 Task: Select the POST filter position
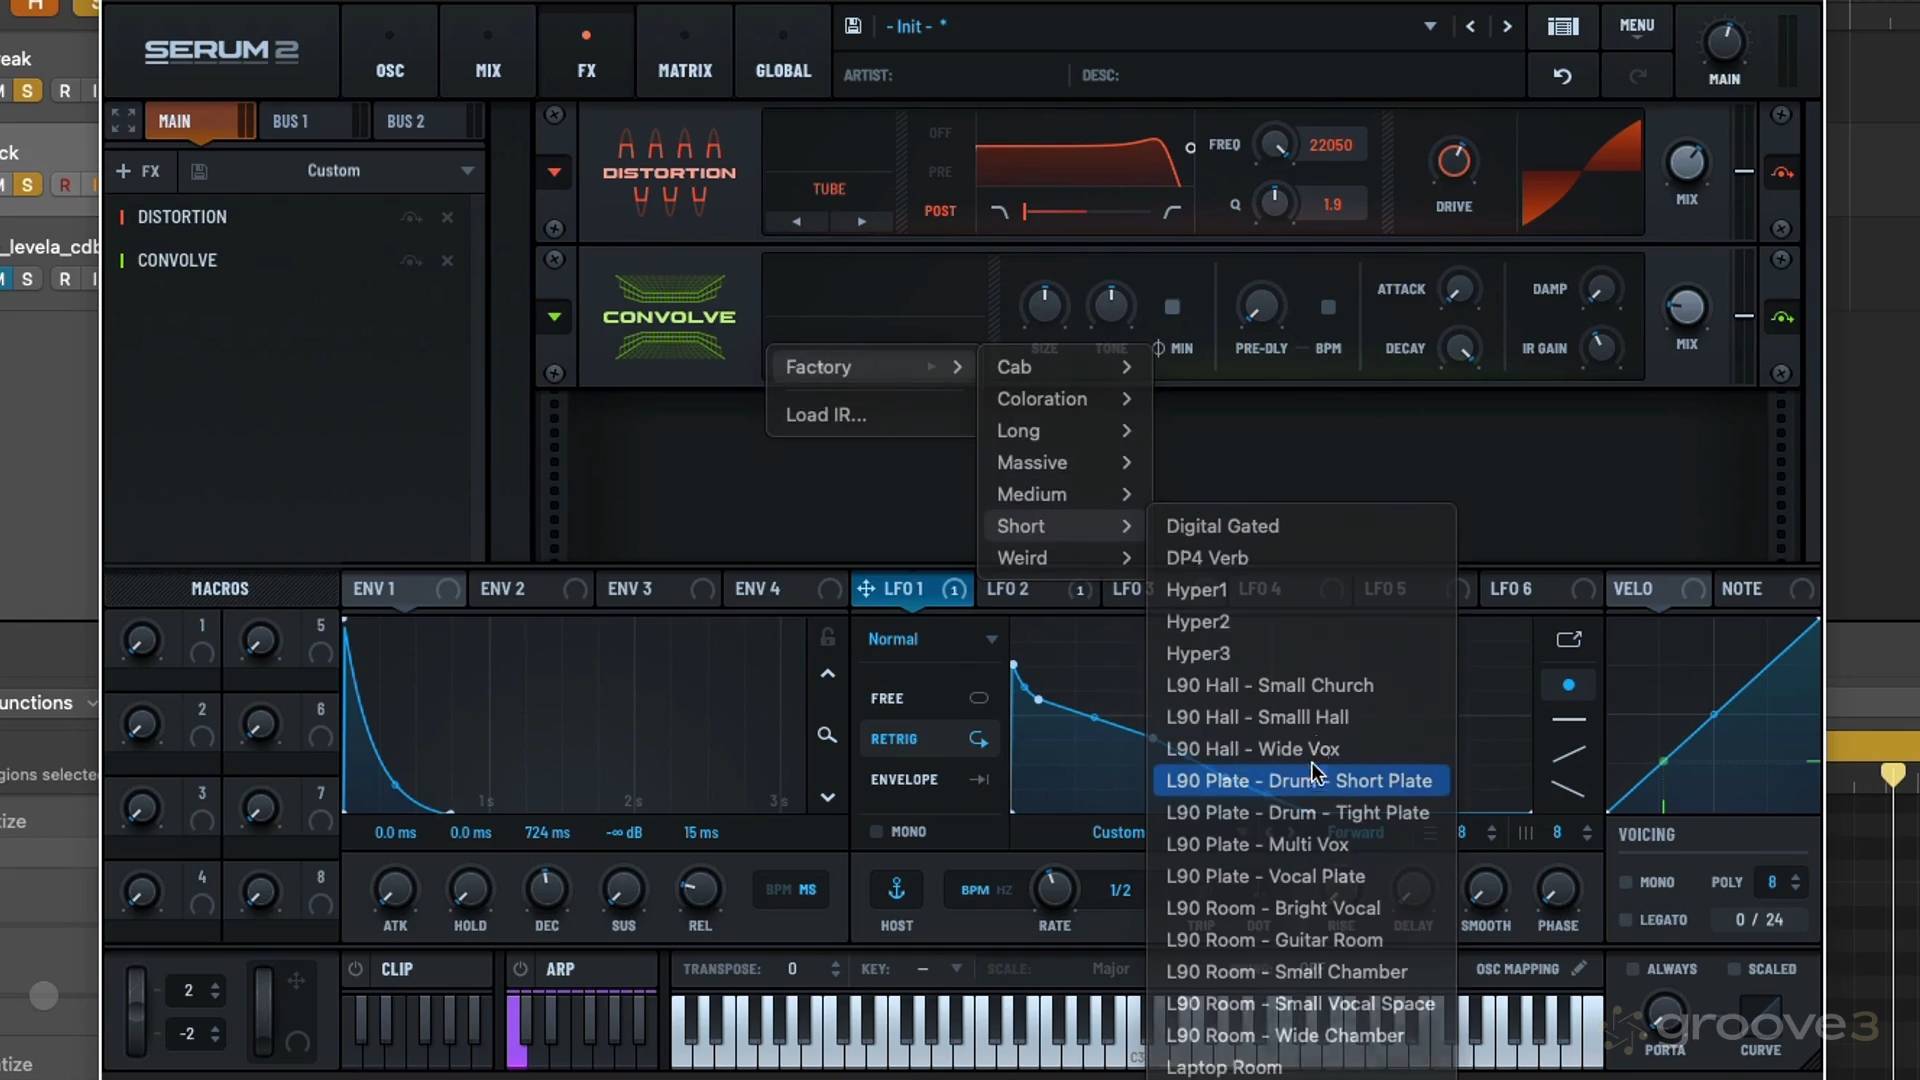tap(940, 211)
